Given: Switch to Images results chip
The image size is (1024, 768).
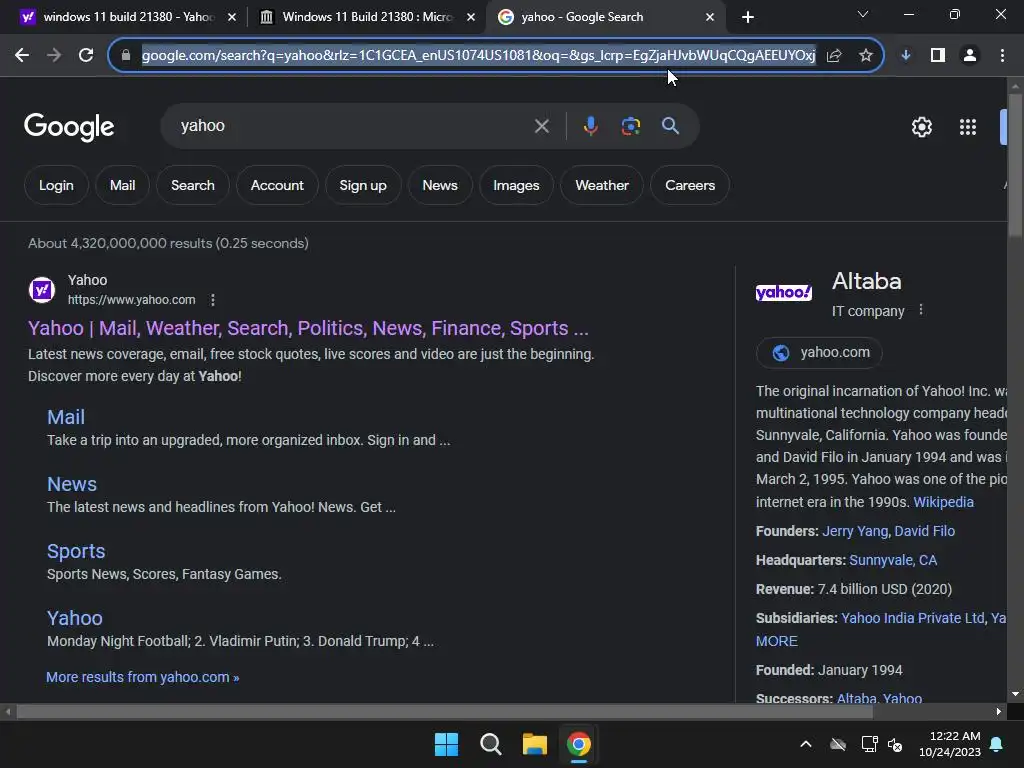Looking at the screenshot, I should click(x=516, y=185).
